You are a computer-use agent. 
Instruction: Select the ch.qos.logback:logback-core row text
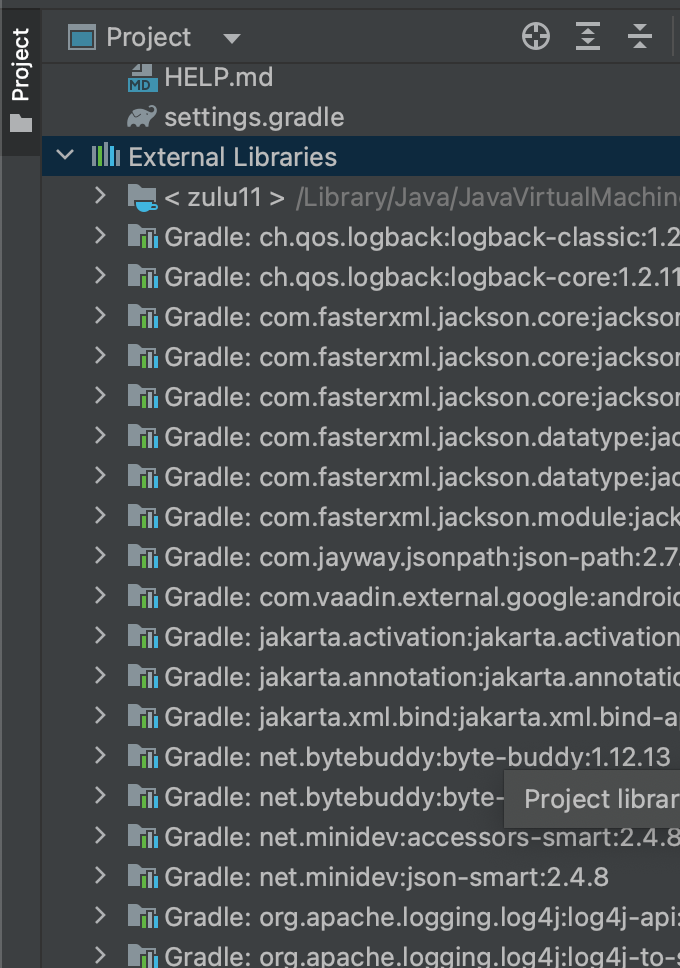422,277
